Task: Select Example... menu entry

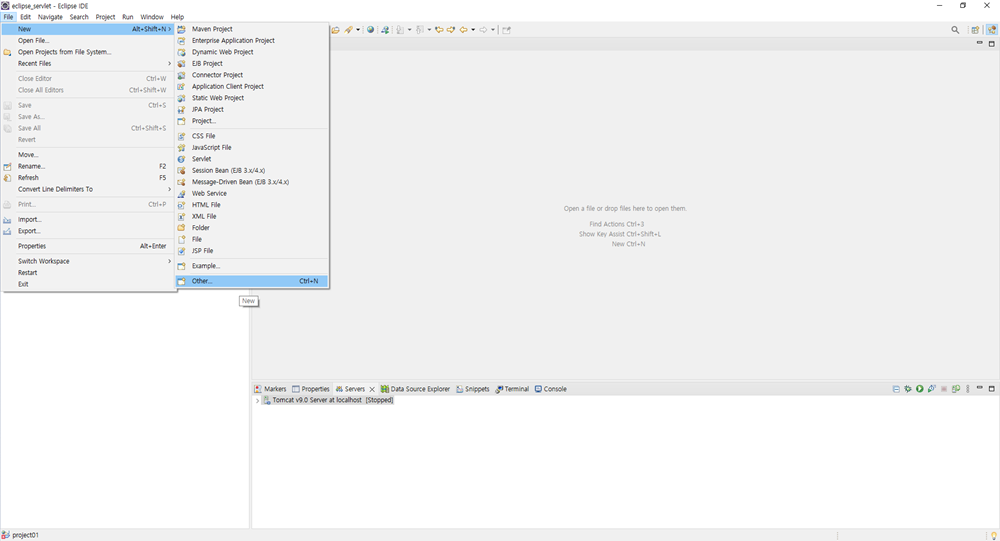Action: tap(252, 265)
